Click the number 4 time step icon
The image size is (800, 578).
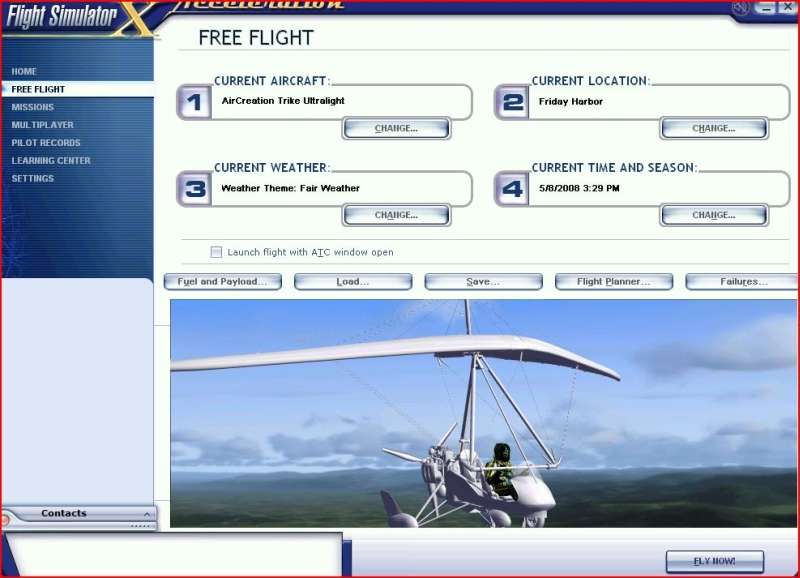tap(512, 189)
